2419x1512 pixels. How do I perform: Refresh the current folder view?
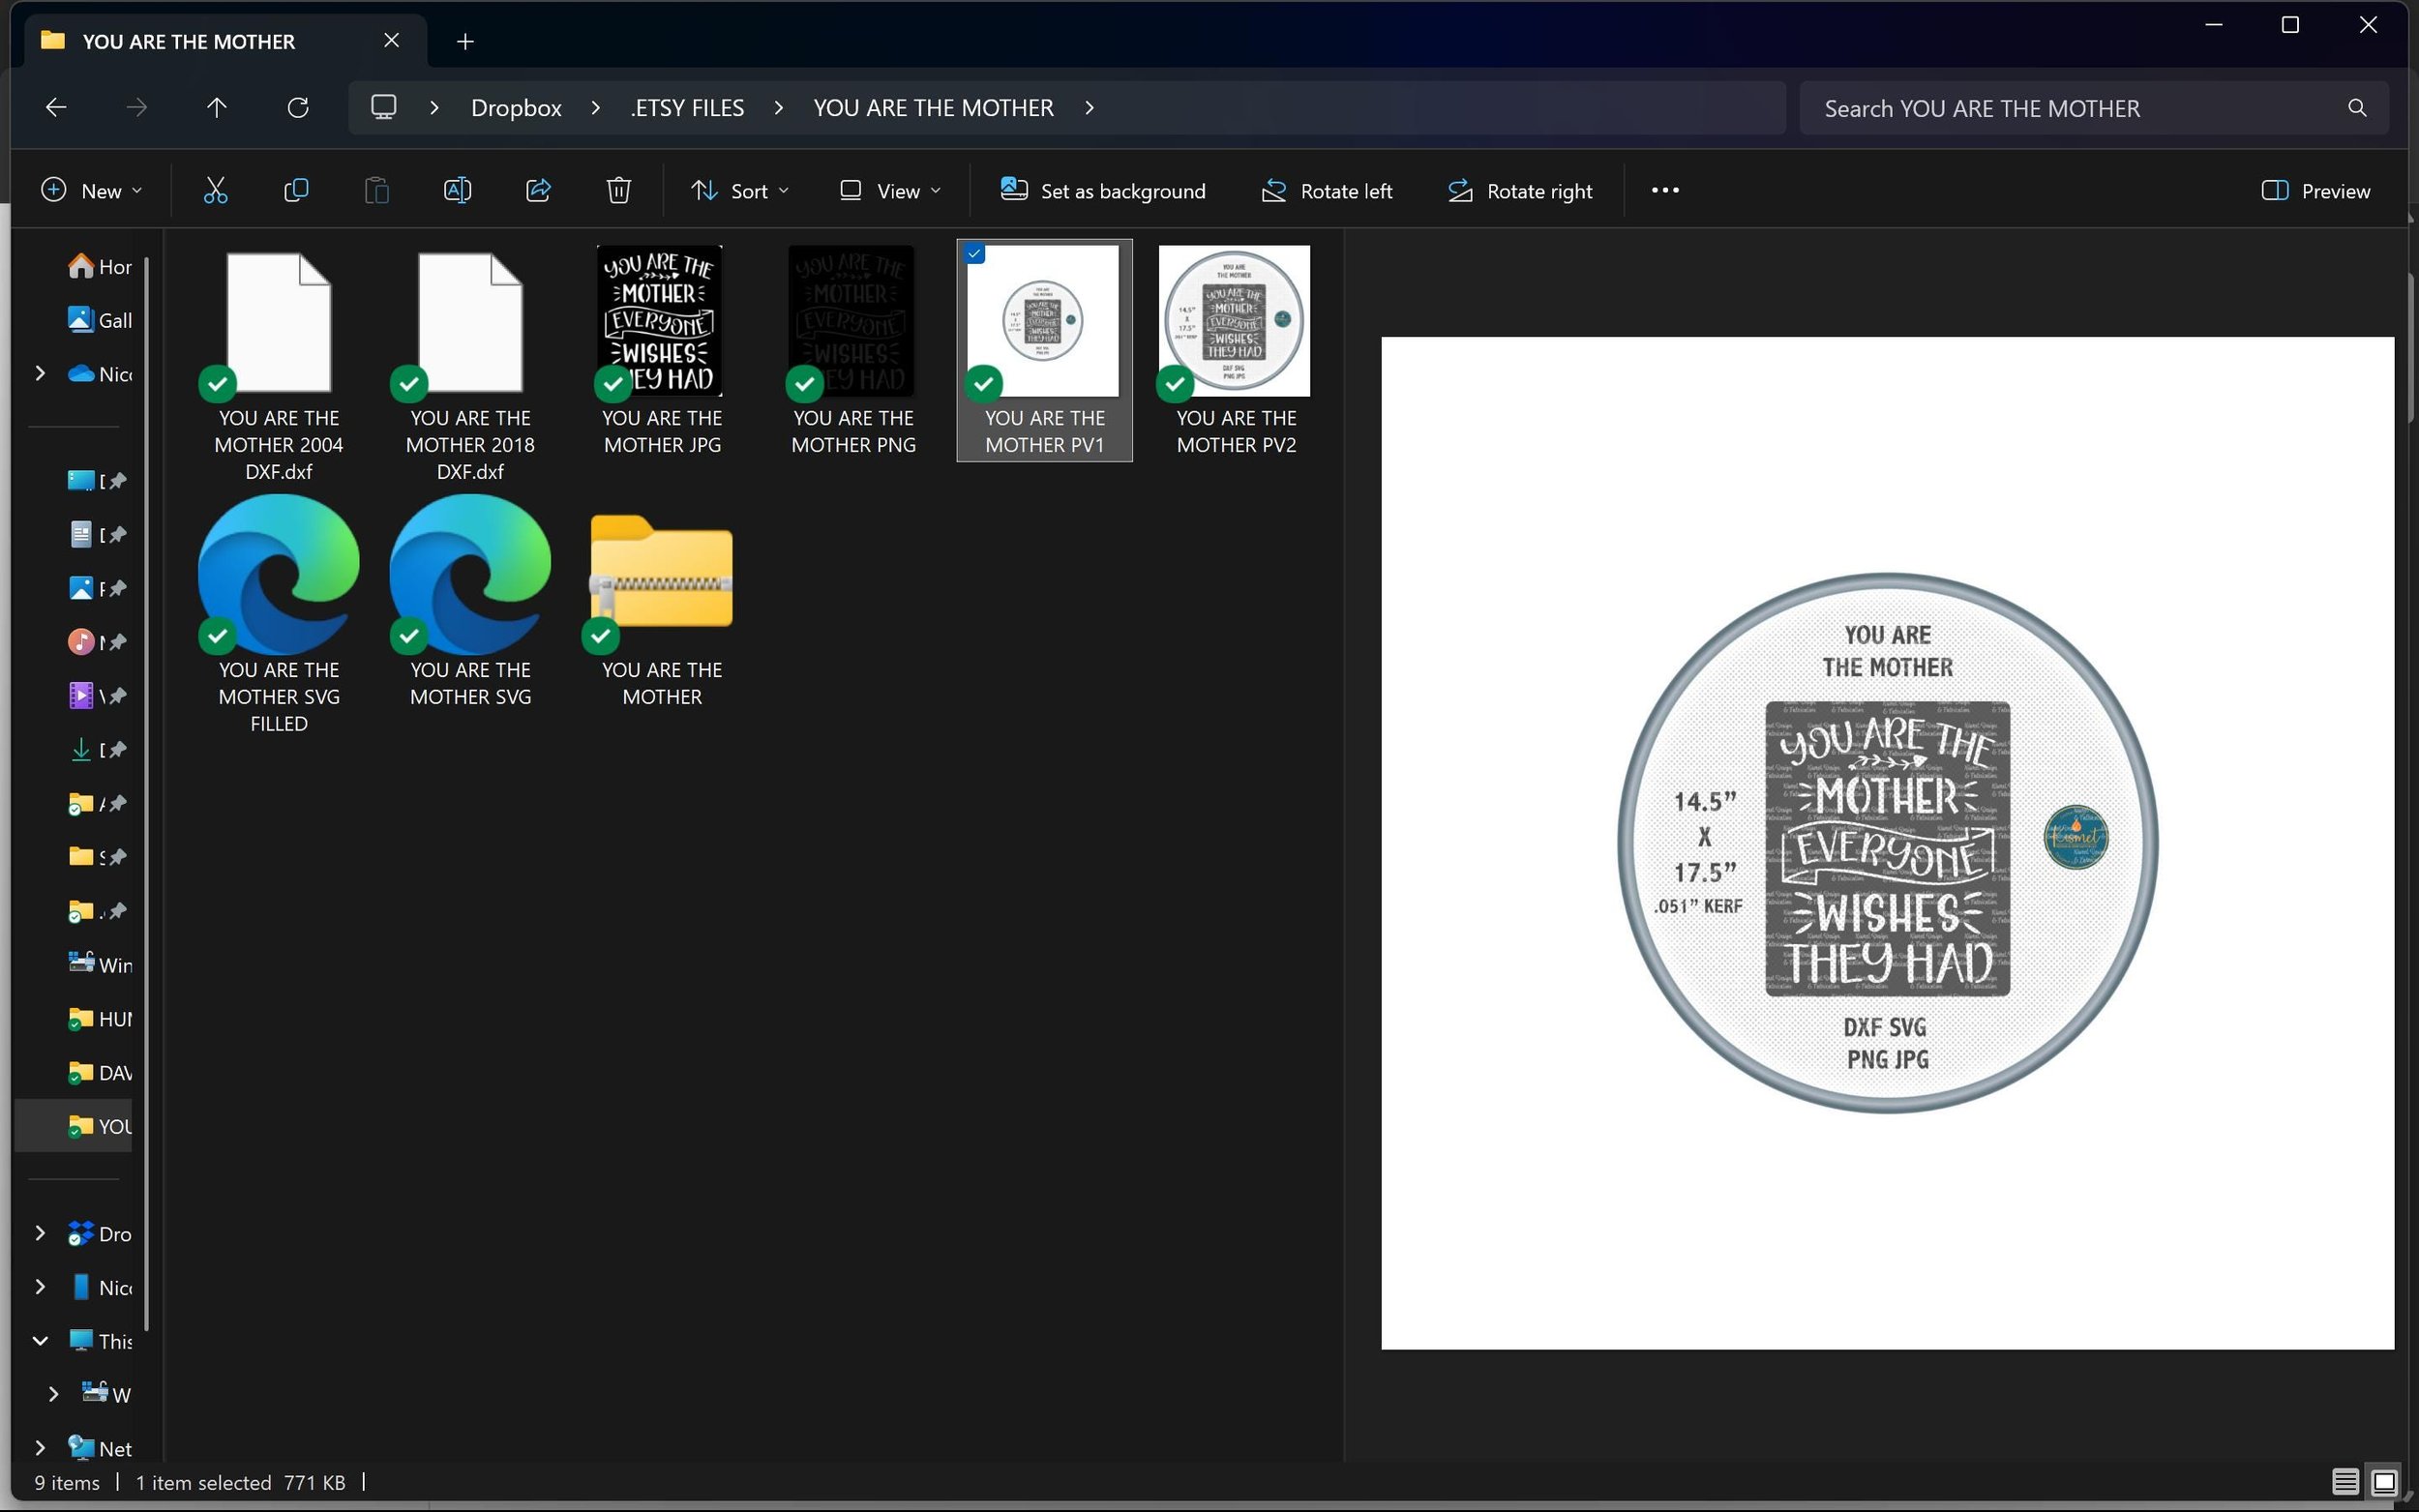(298, 107)
